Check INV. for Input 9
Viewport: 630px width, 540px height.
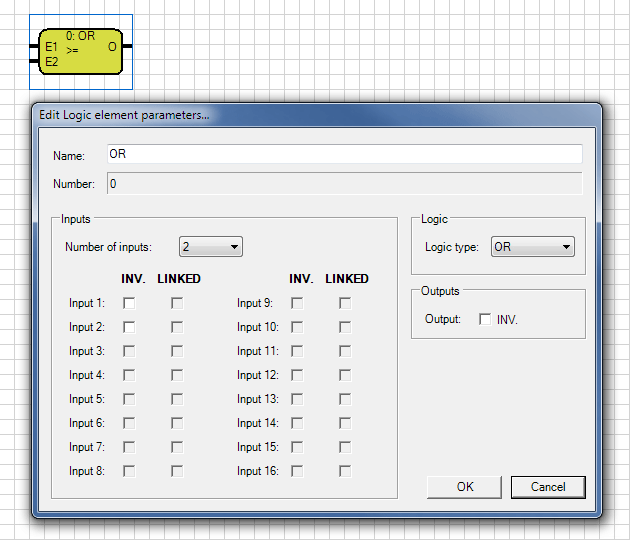pyautogui.click(x=297, y=303)
